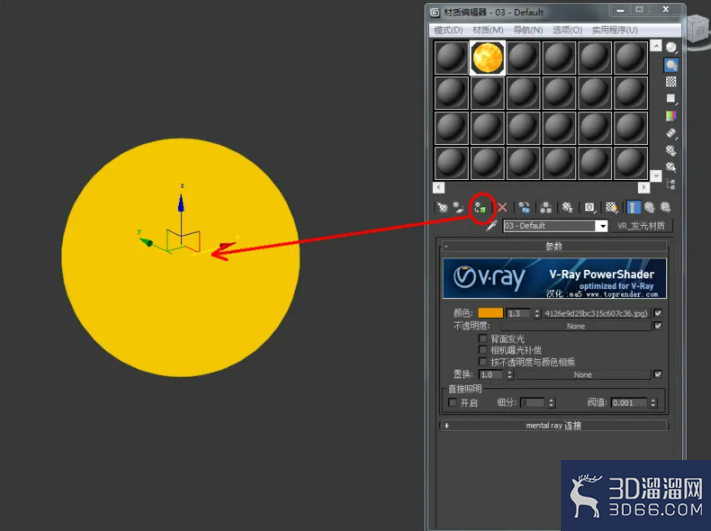711x531 pixels.
Task: Toggle the Show End Result icon
Action: (x=633, y=208)
